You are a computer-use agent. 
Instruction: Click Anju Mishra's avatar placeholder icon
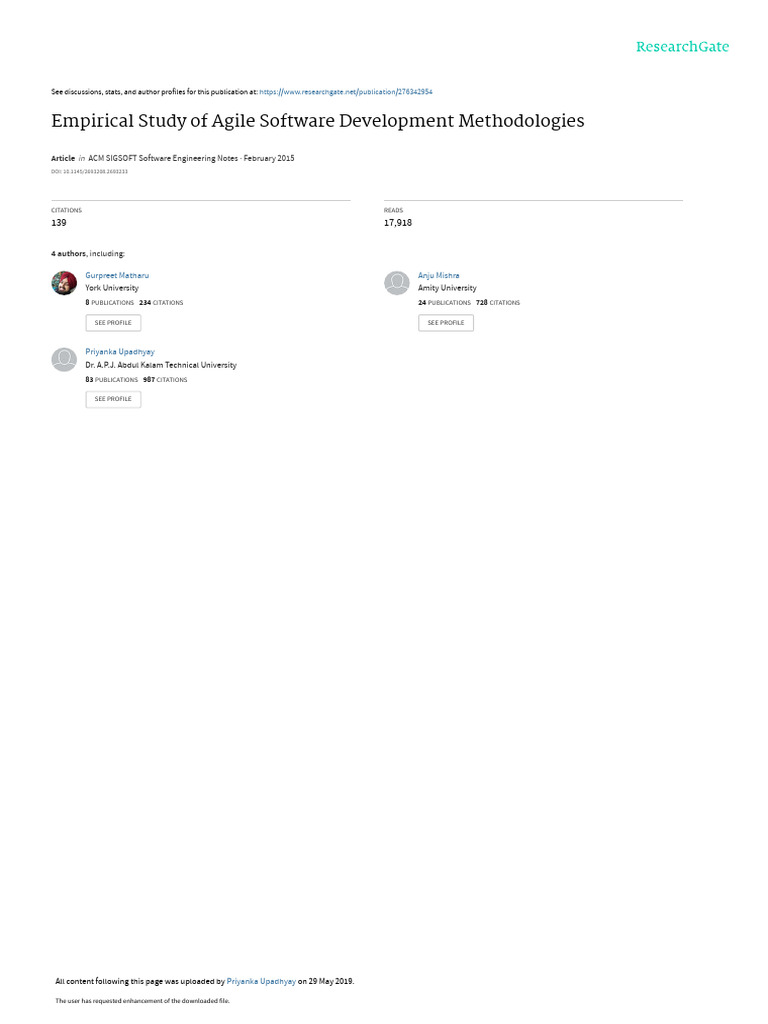396,283
